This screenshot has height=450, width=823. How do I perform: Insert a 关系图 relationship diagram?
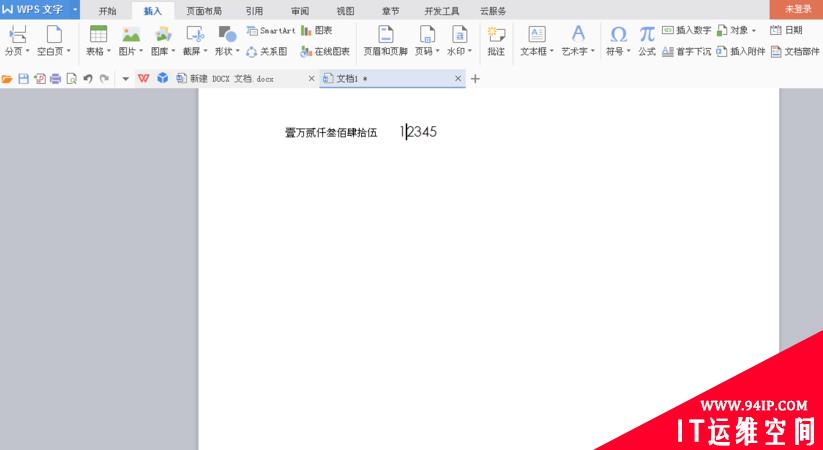267,51
